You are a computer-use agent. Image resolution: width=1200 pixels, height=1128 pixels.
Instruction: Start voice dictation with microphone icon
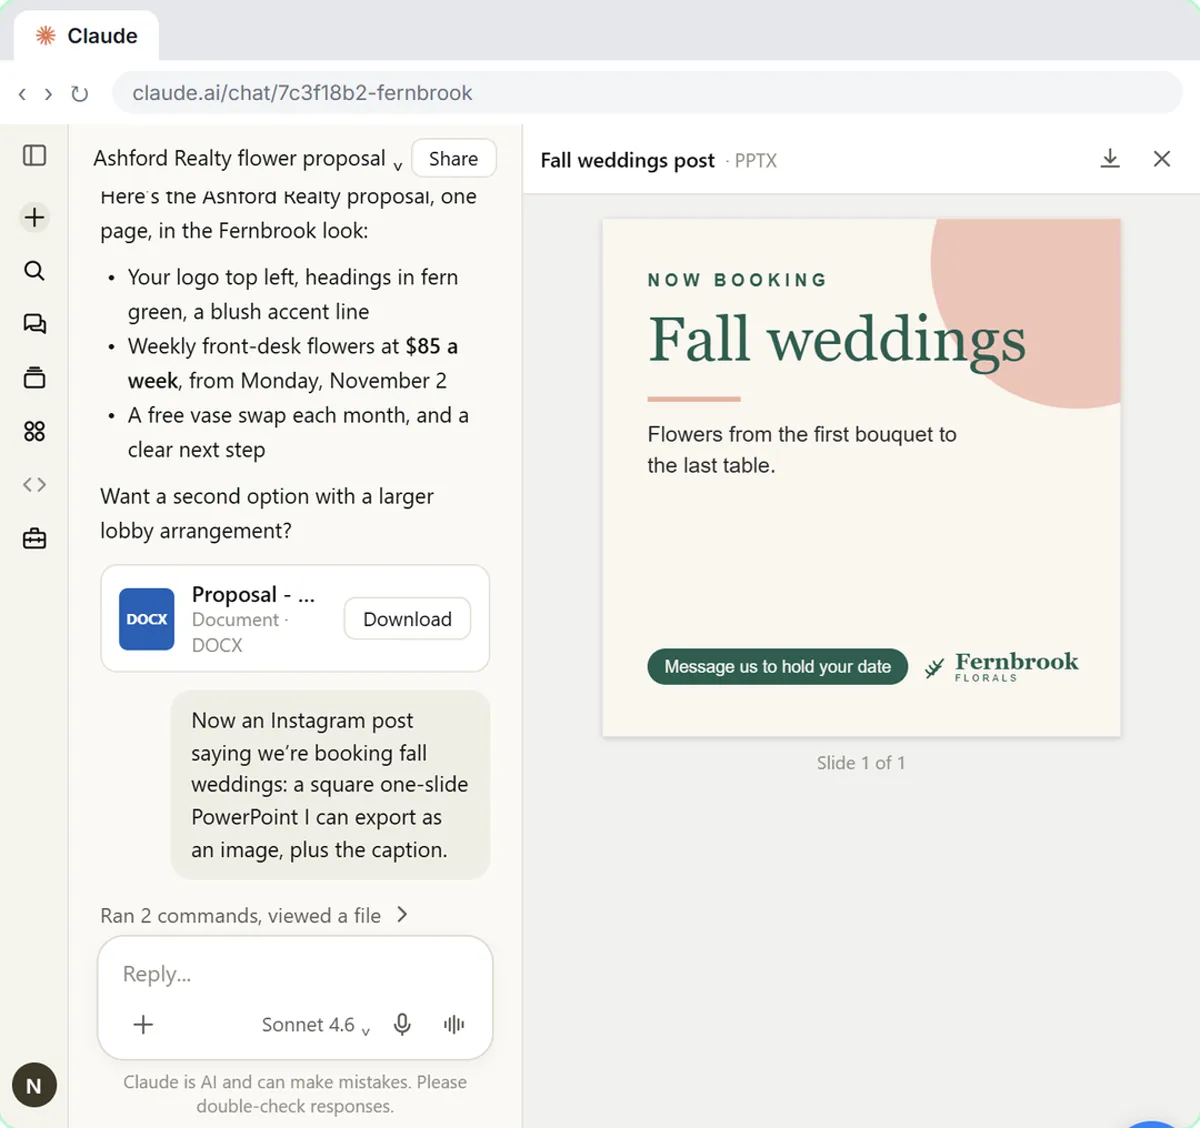click(x=402, y=1024)
